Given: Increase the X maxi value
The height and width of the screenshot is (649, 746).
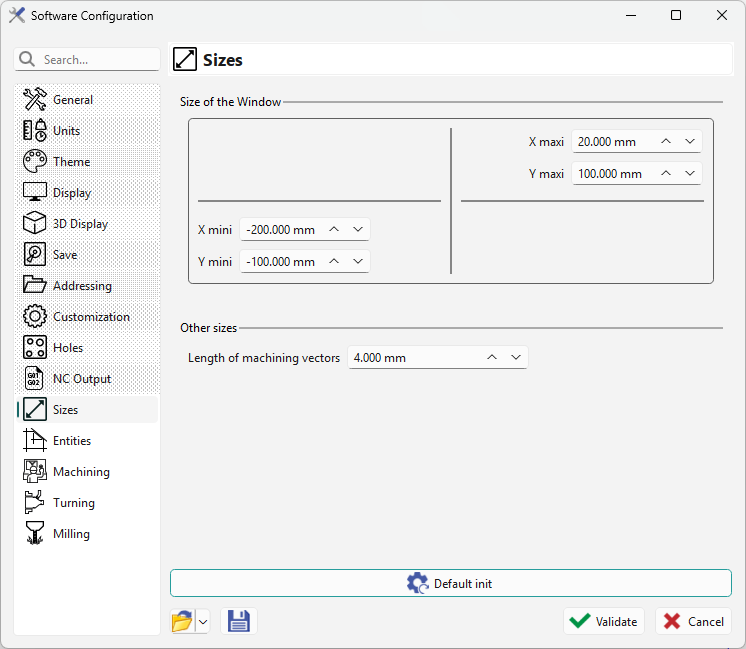Looking at the screenshot, I should [666, 142].
